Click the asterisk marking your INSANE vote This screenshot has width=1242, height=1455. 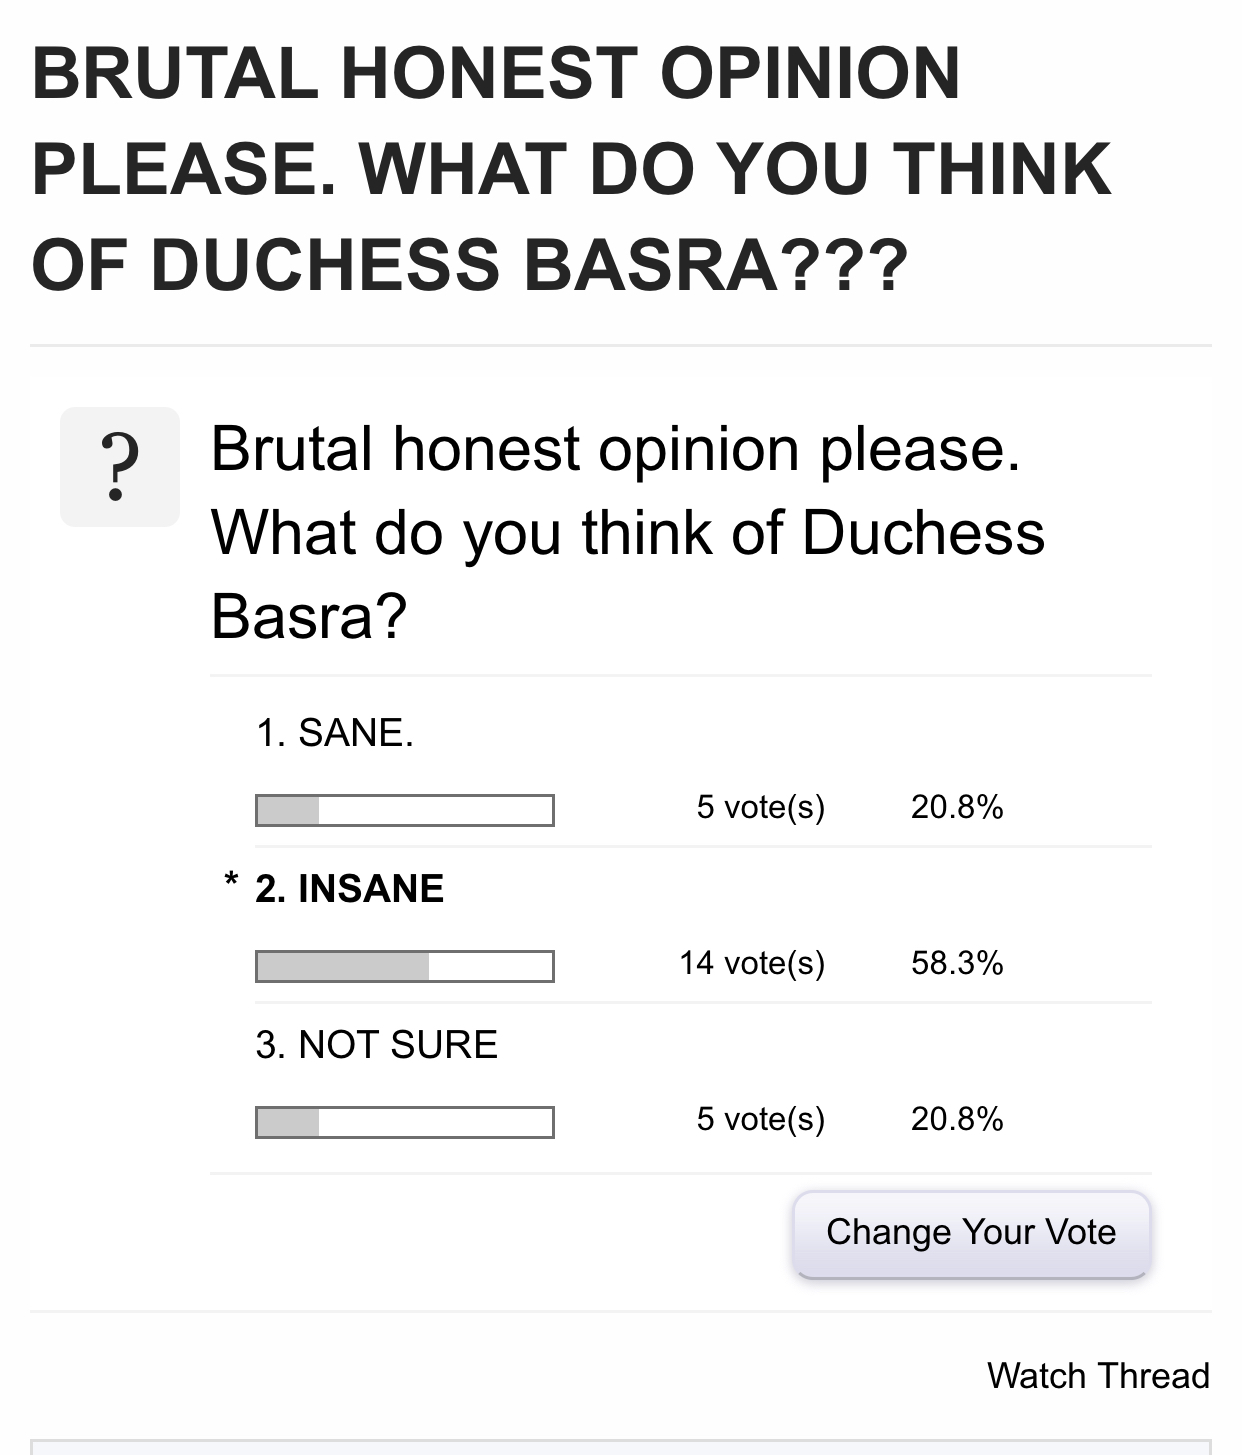point(232,881)
